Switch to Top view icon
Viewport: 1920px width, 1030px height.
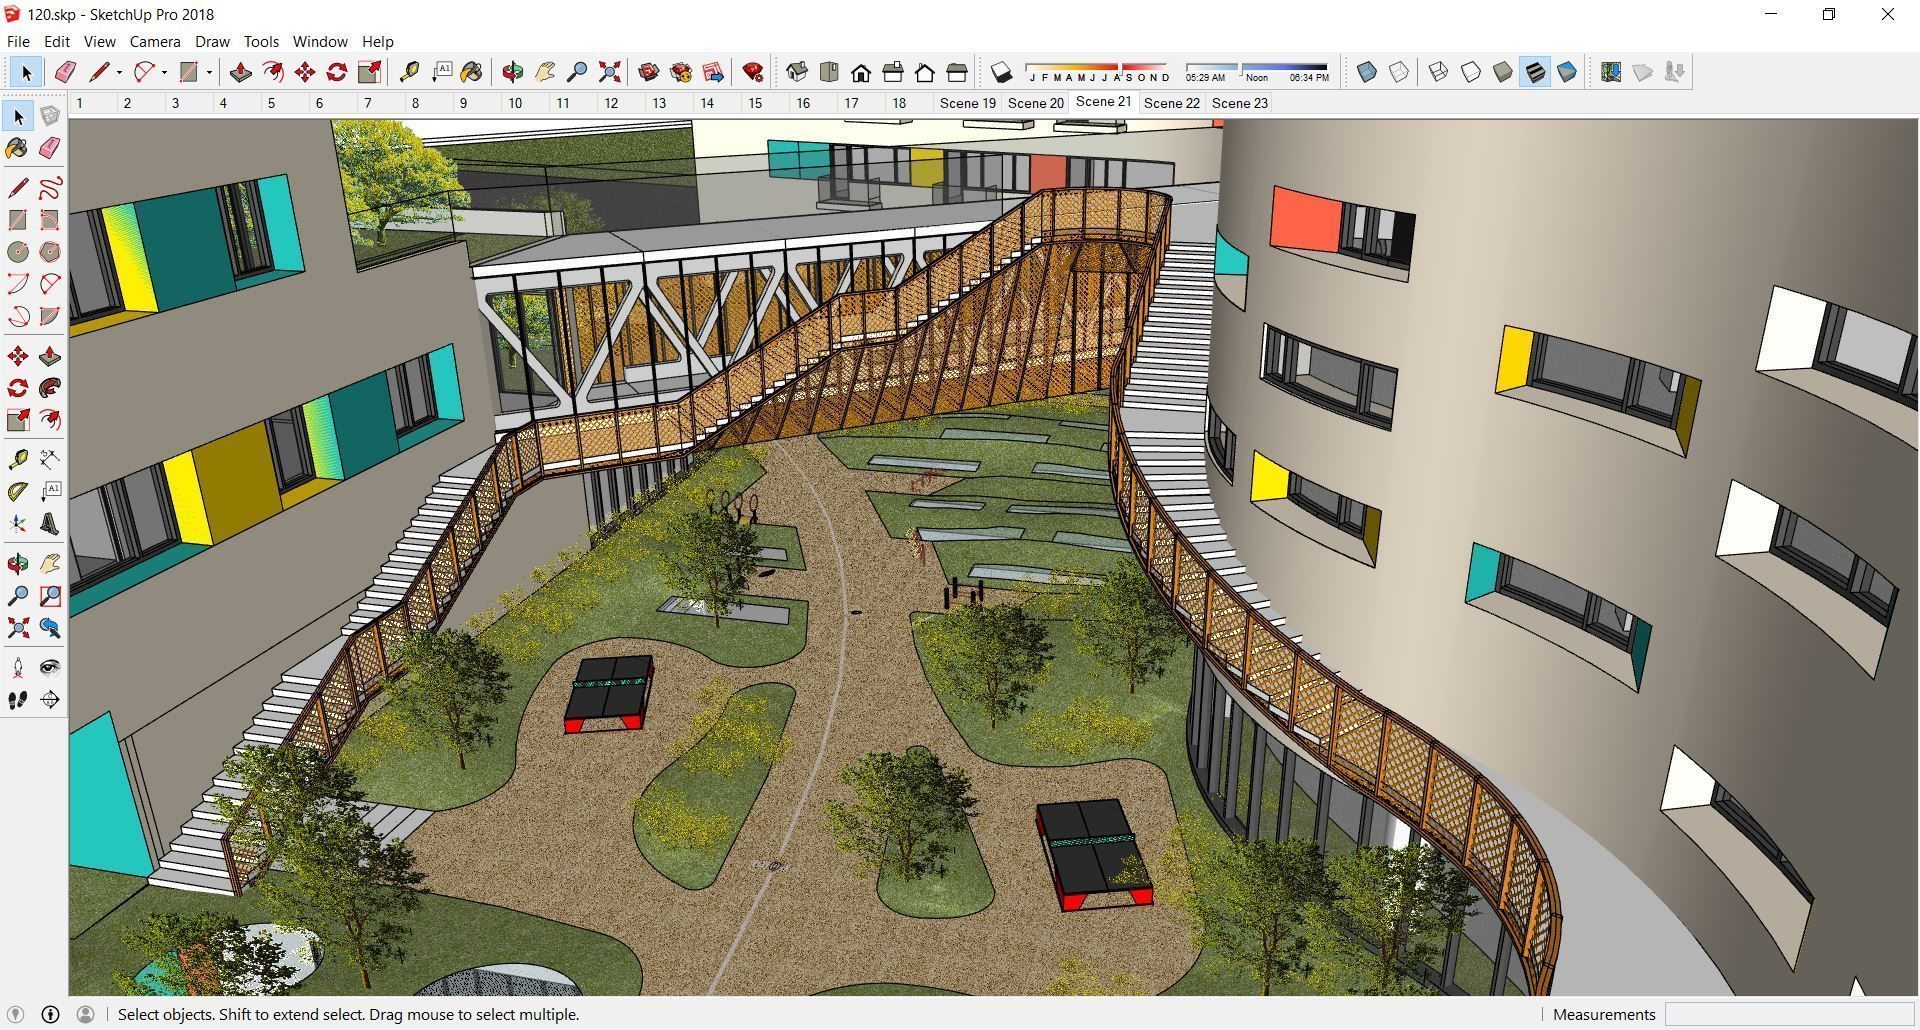(829, 72)
